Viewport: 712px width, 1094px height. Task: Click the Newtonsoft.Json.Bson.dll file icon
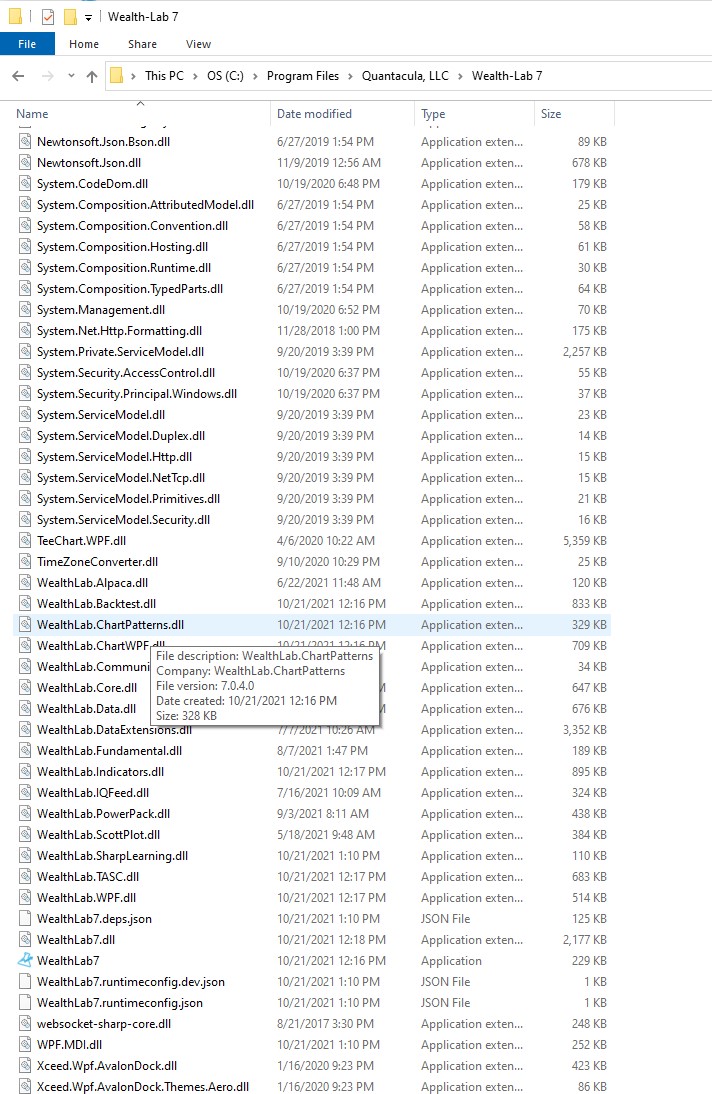(25, 142)
